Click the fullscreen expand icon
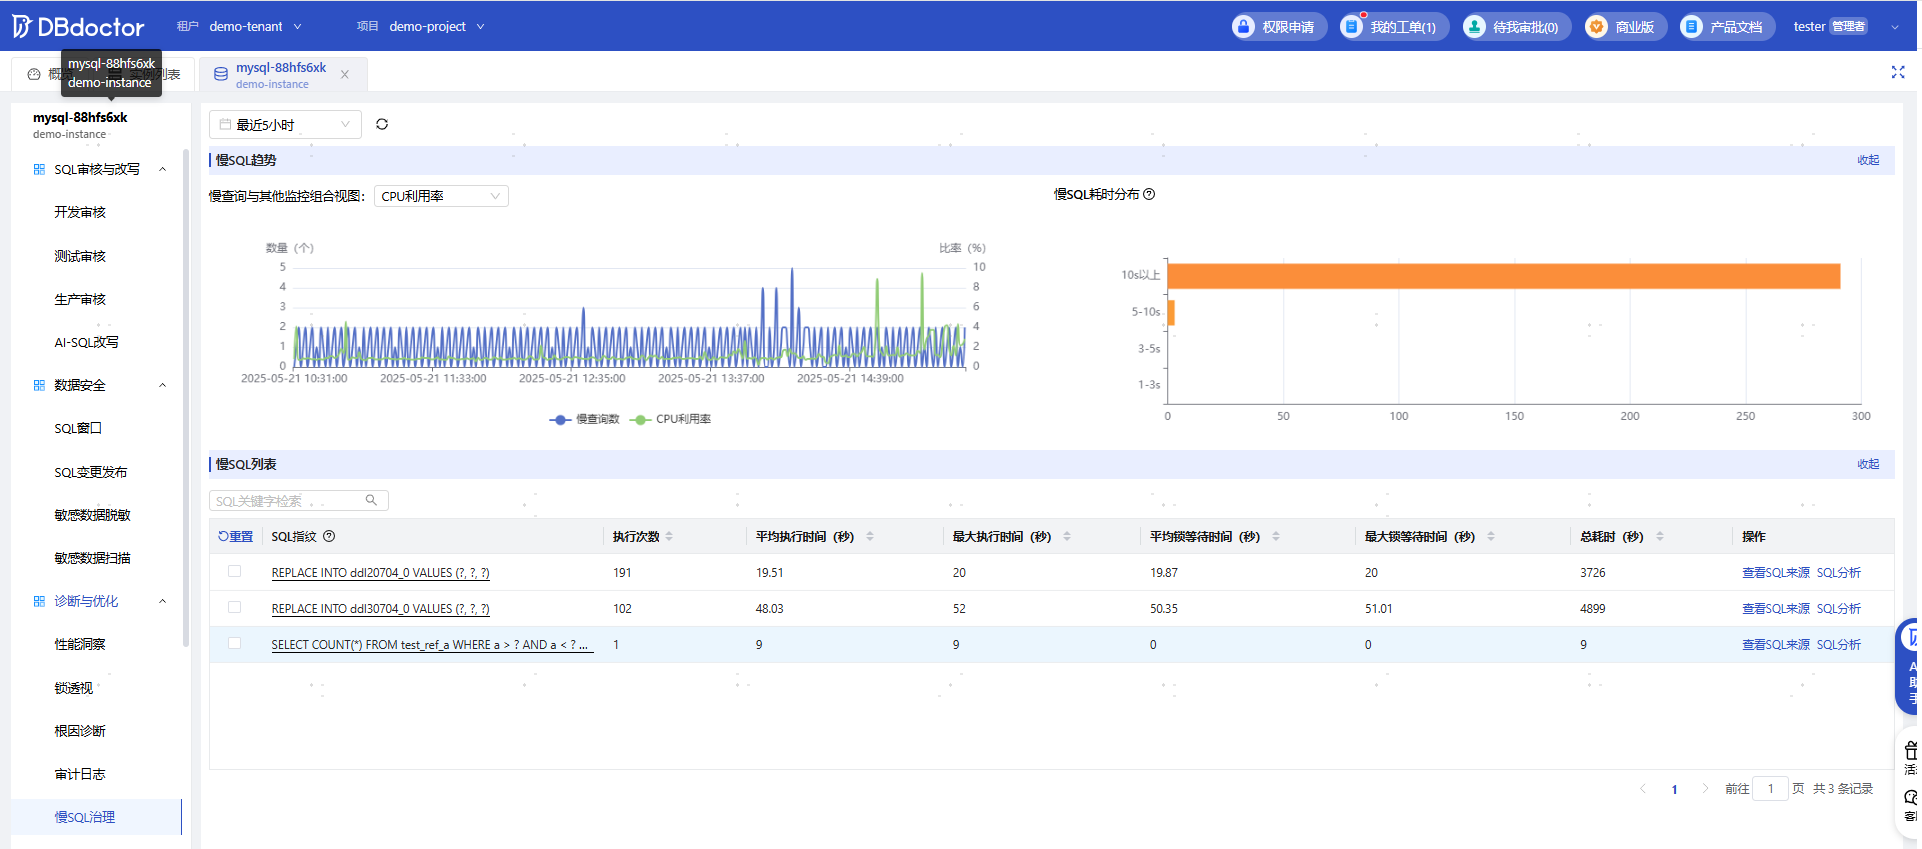The height and width of the screenshot is (849, 1922). [1897, 72]
